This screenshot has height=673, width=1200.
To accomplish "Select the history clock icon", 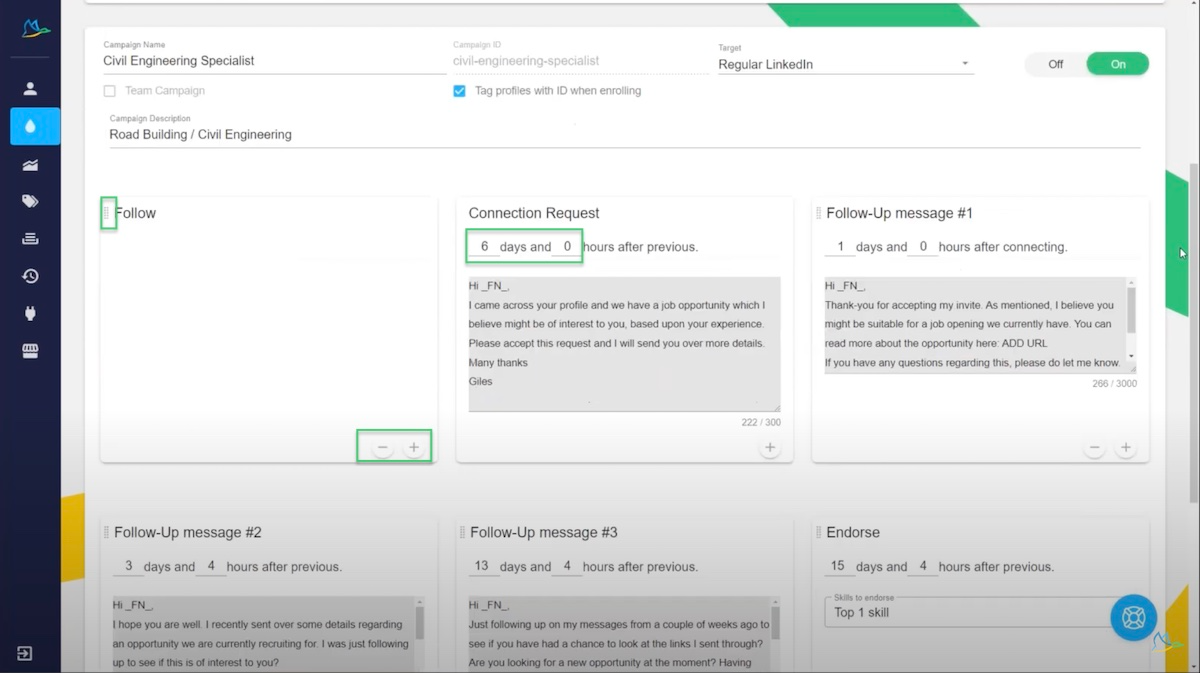I will click(x=33, y=276).
